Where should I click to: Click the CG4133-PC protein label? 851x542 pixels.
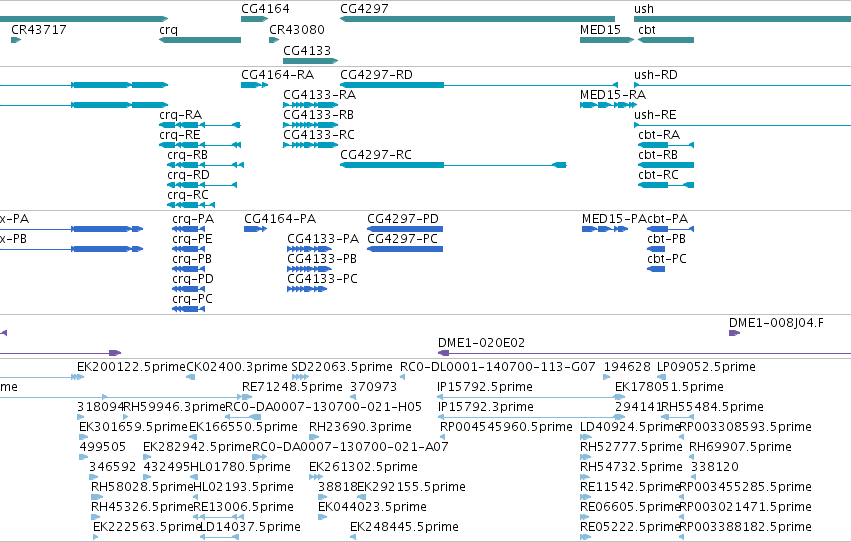[322, 279]
